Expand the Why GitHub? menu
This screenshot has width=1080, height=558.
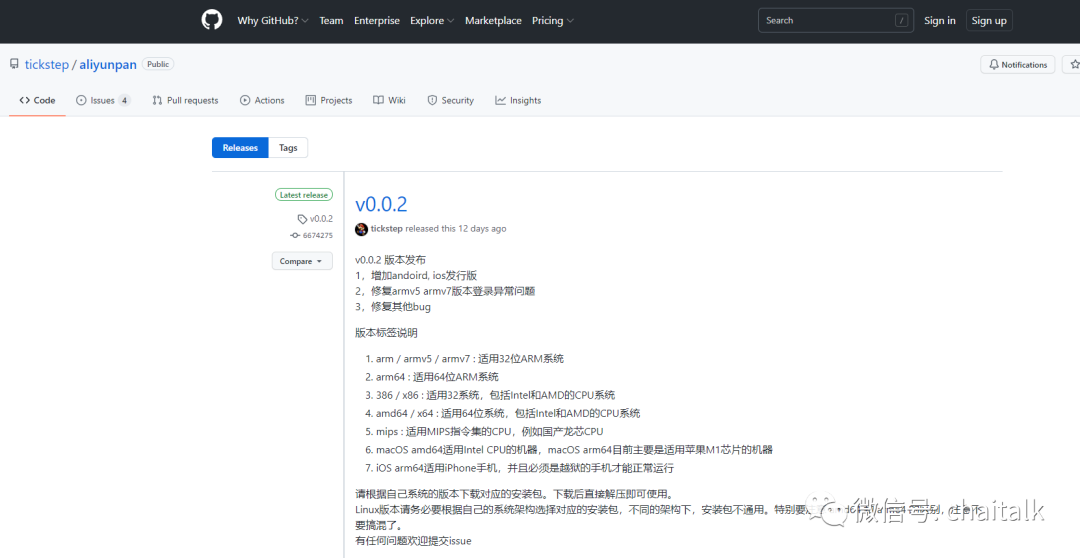[x=273, y=21]
